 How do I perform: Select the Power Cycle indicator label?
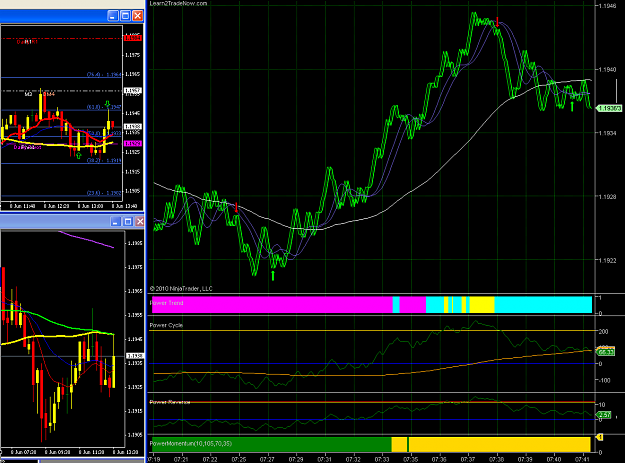[x=166, y=325]
